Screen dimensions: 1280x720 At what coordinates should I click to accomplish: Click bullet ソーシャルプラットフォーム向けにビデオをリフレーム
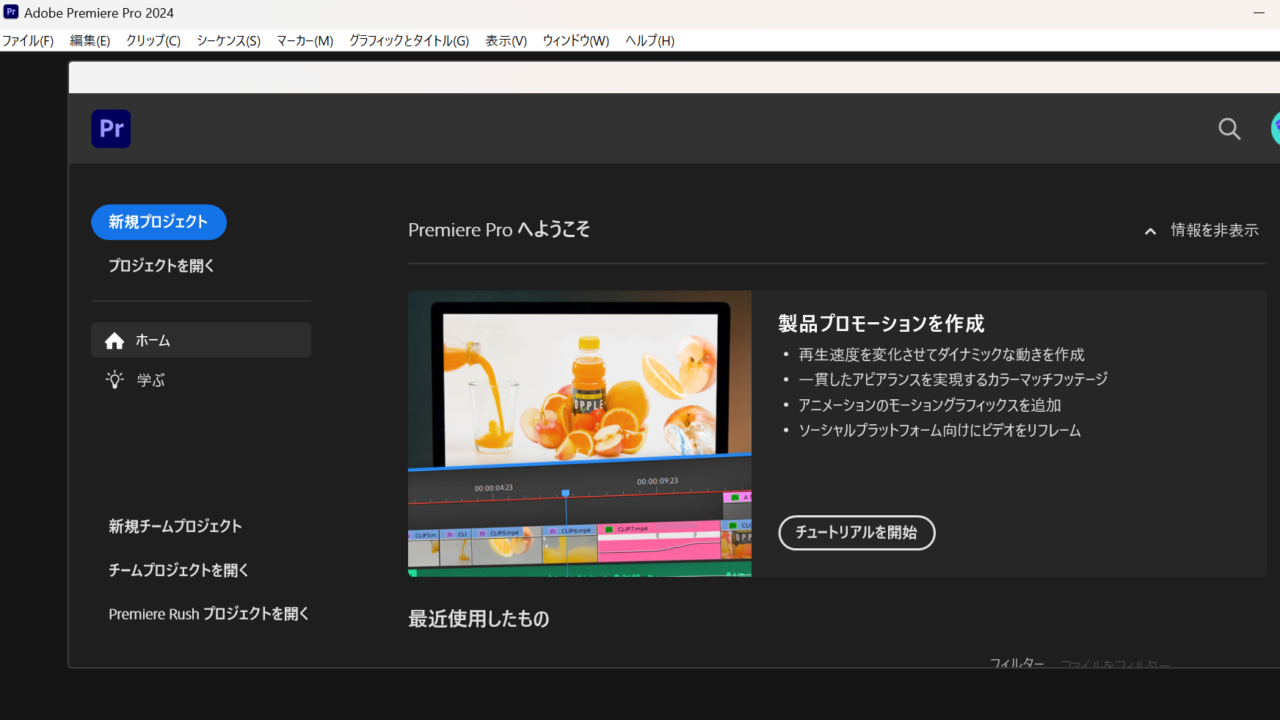(940, 431)
